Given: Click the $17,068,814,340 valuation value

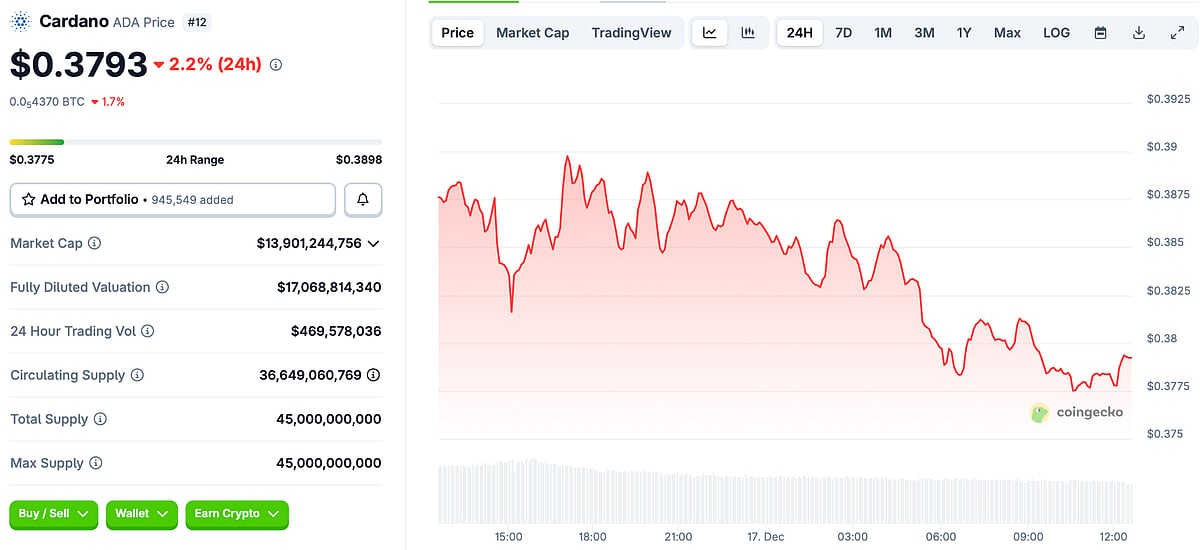Looking at the screenshot, I should [329, 287].
